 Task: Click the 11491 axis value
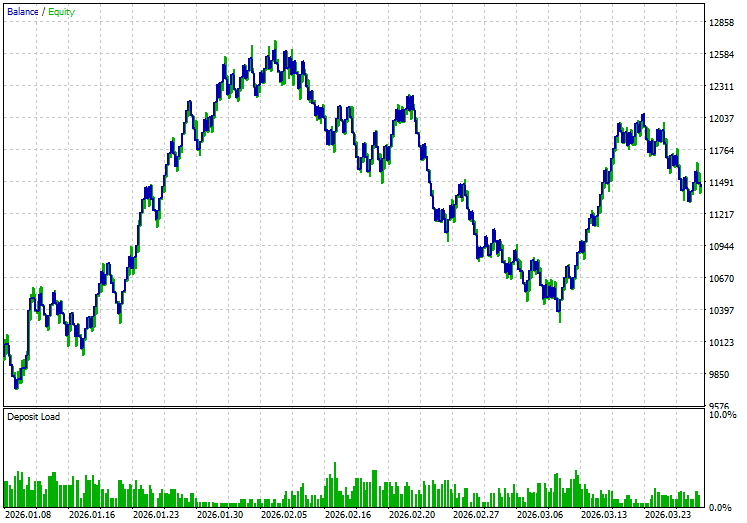point(721,182)
